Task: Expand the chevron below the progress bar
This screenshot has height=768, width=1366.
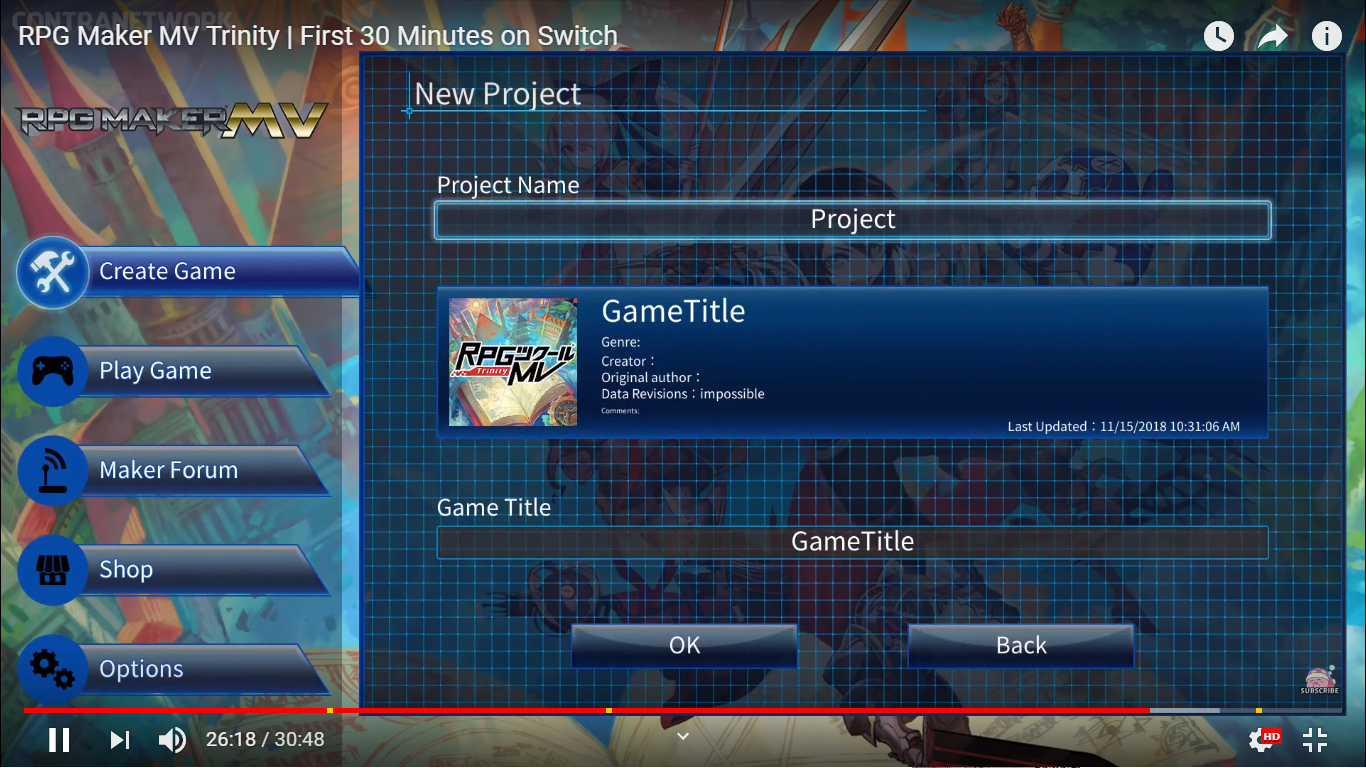Action: (x=683, y=736)
